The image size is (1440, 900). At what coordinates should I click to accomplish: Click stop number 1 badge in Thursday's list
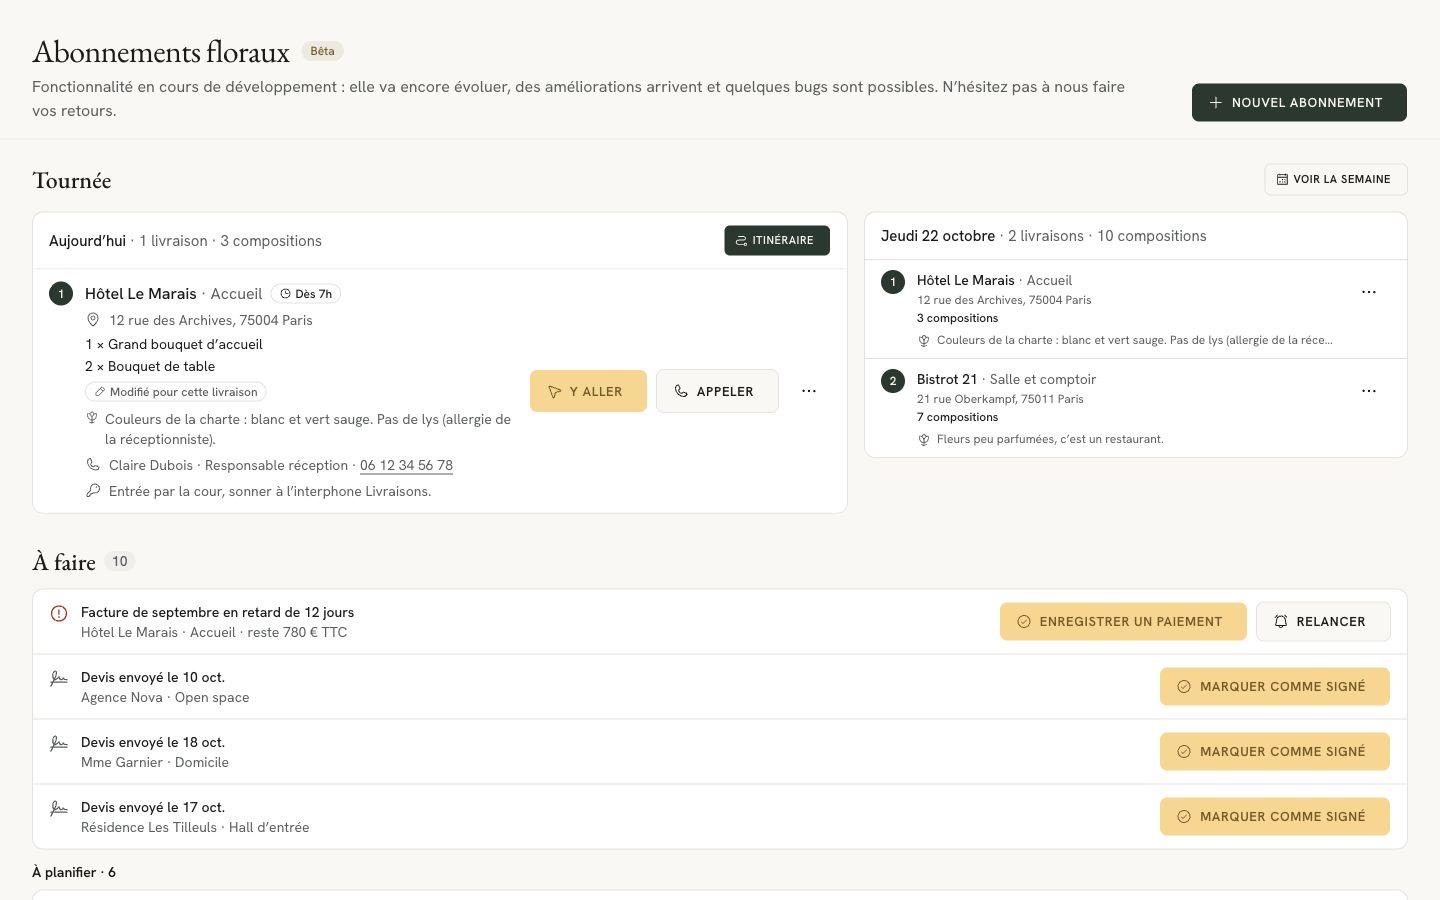tap(893, 282)
